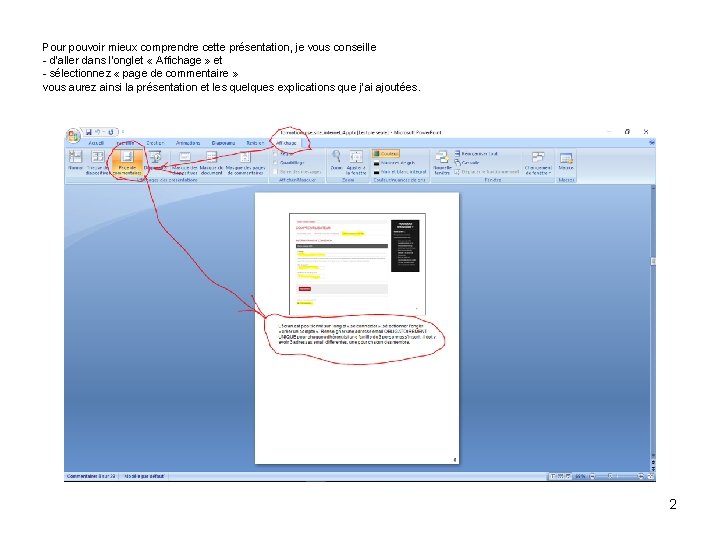Screen dimensions: 720x540
Task: Click Ajuster à la fenêtre
Action: pyautogui.click(x=356, y=162)
